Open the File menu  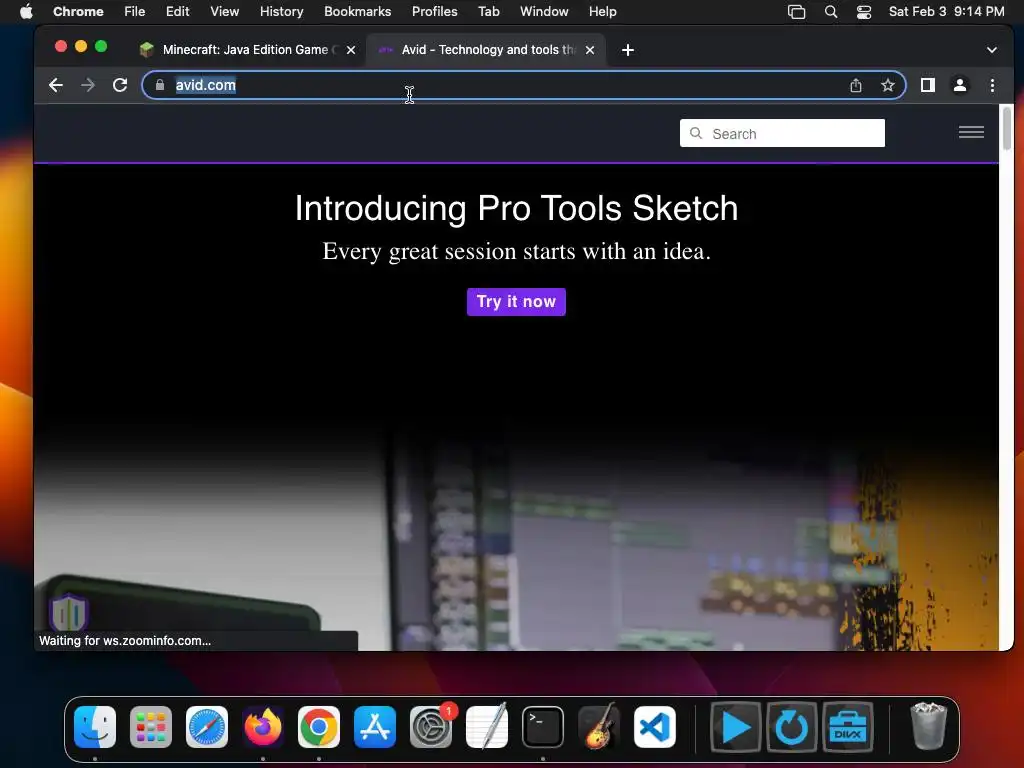coord(135,12)
